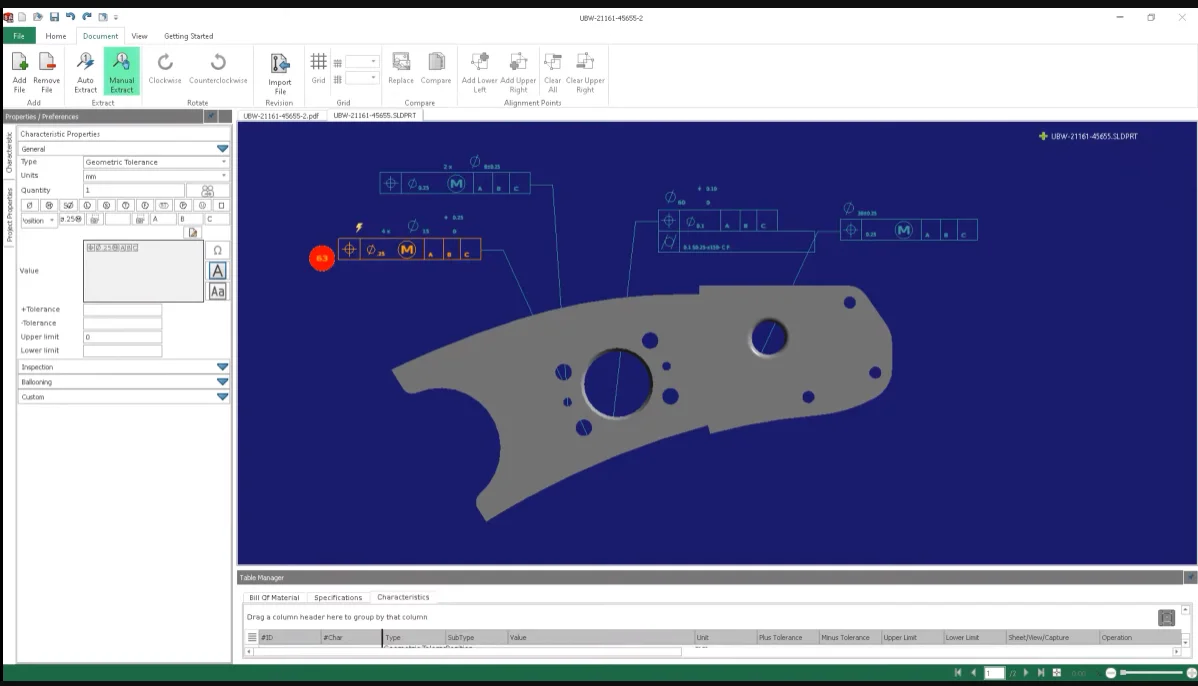Open the Units dropdown showing mm
The width and height of the screenshot is (1198, 686).
click(x=157, y=175)
